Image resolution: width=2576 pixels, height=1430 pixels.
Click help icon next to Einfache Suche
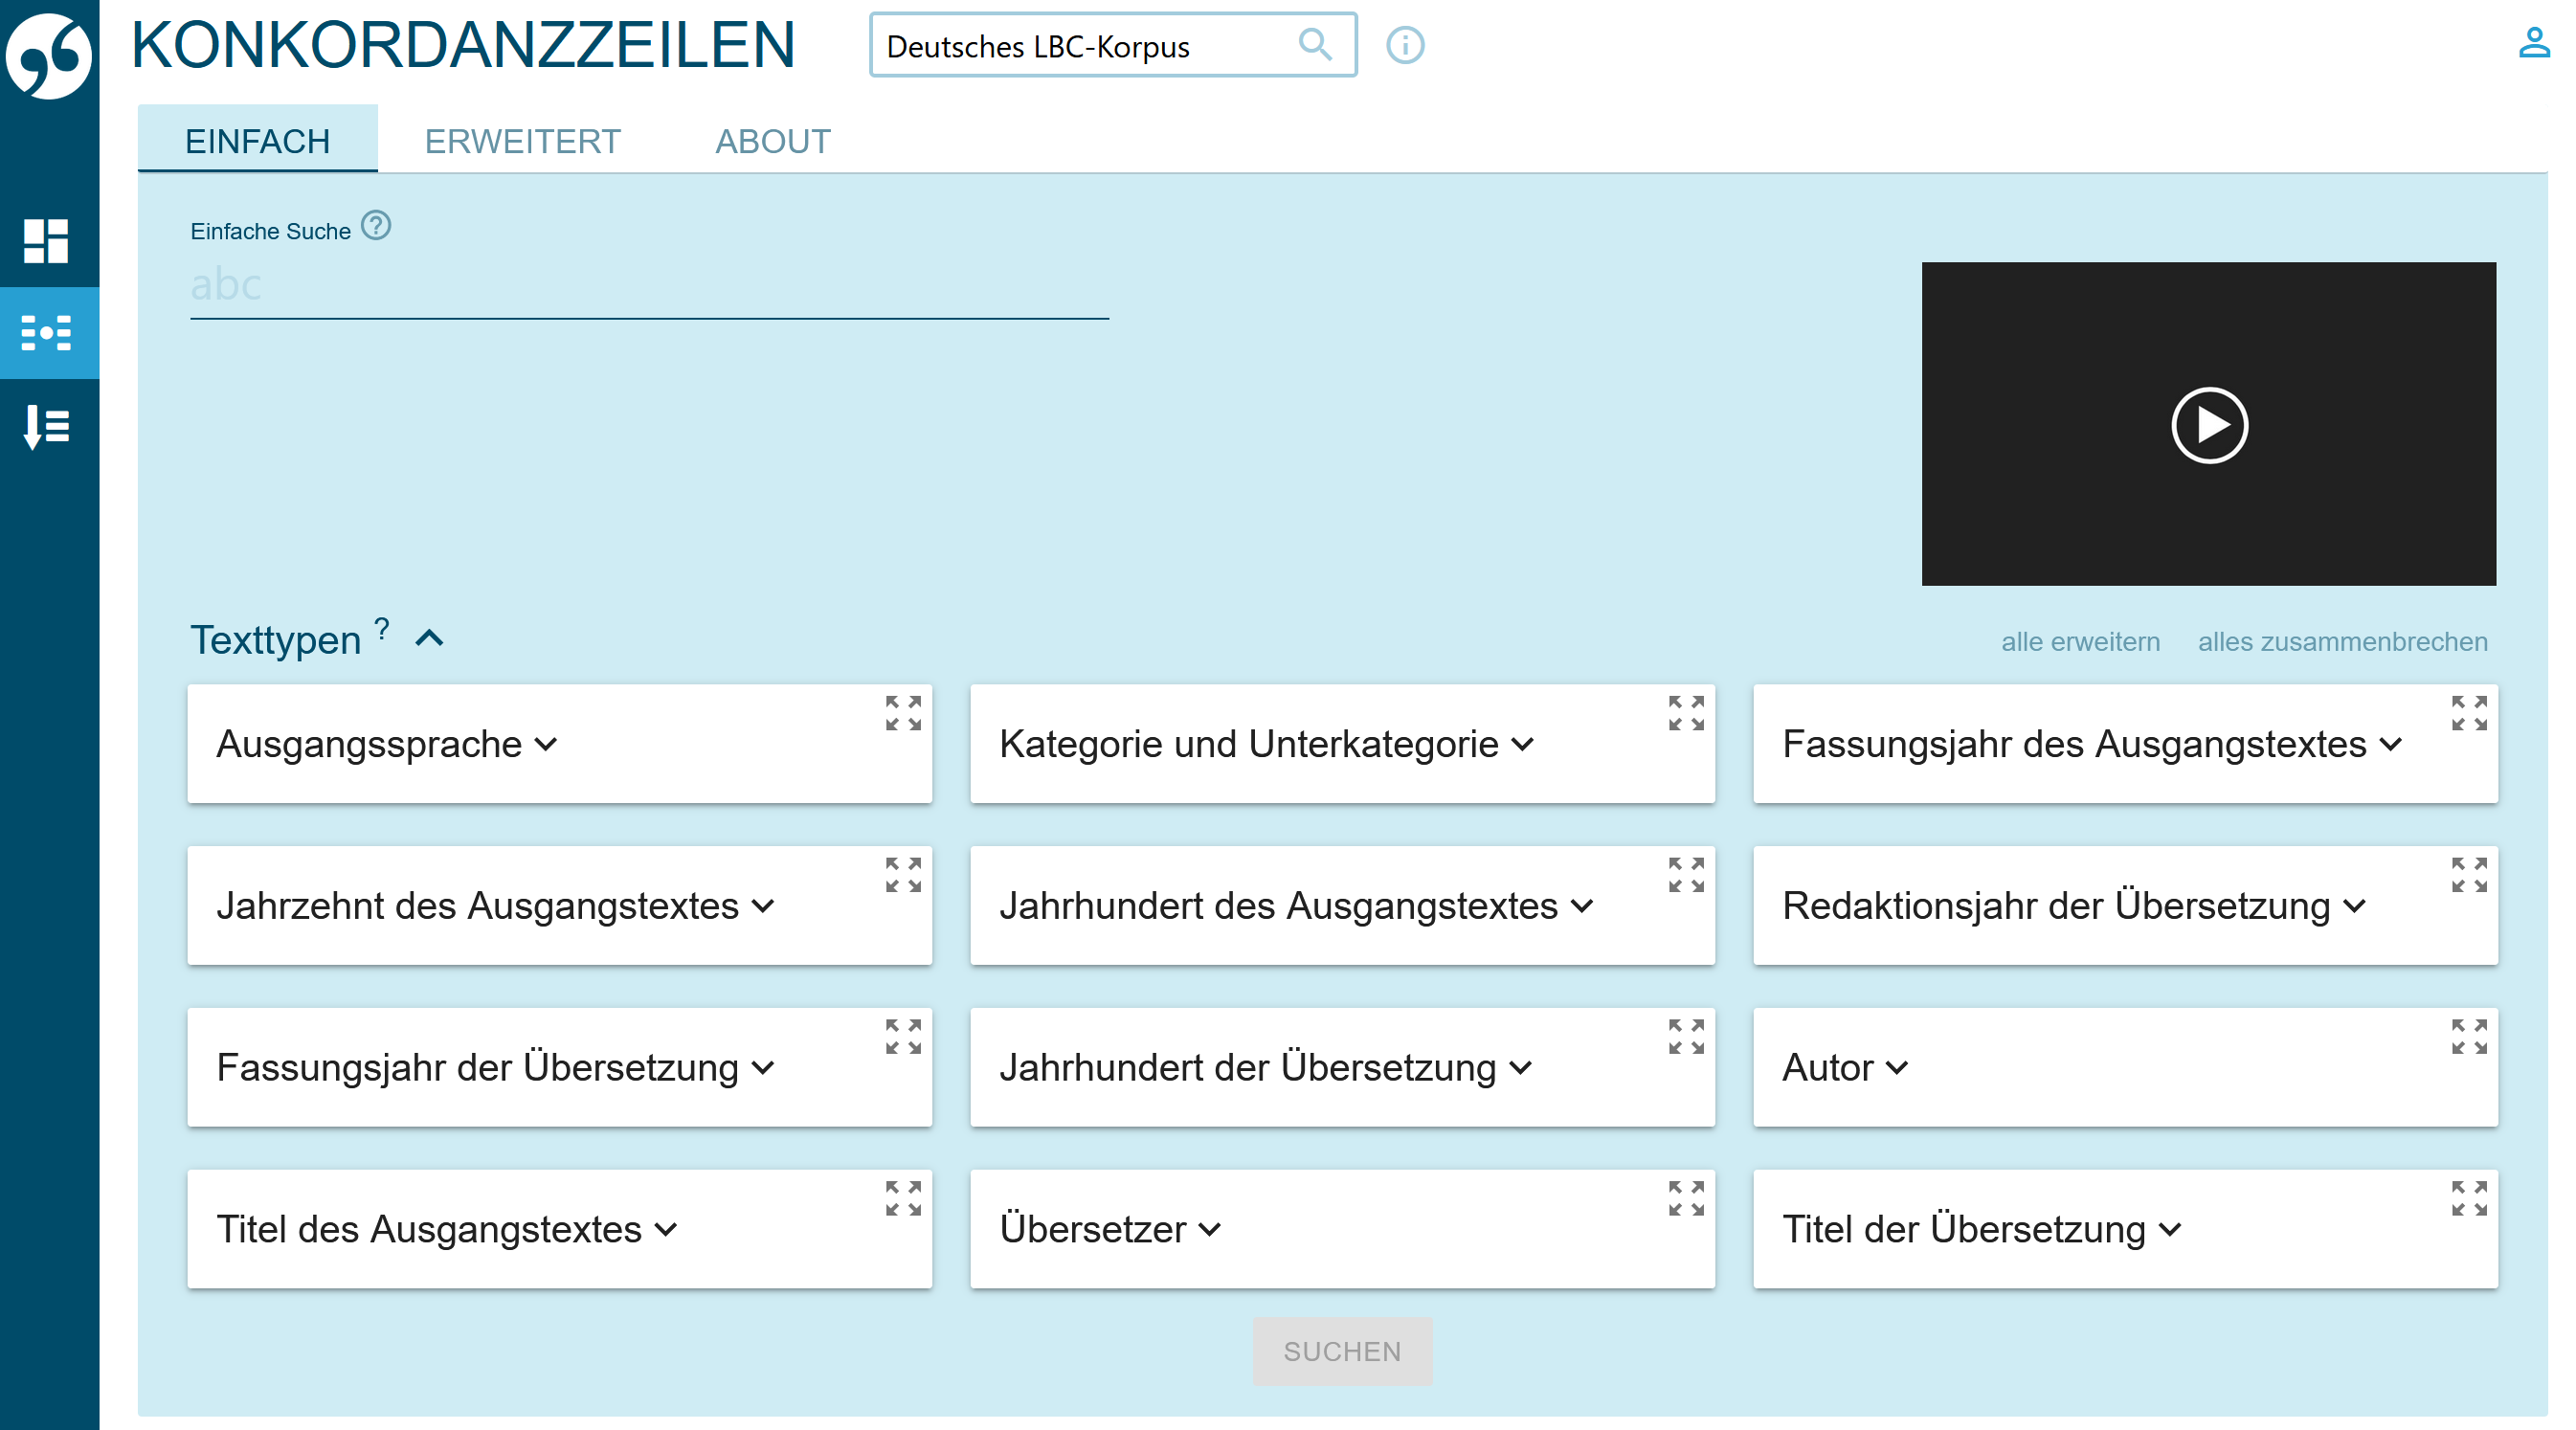[376, 226]
